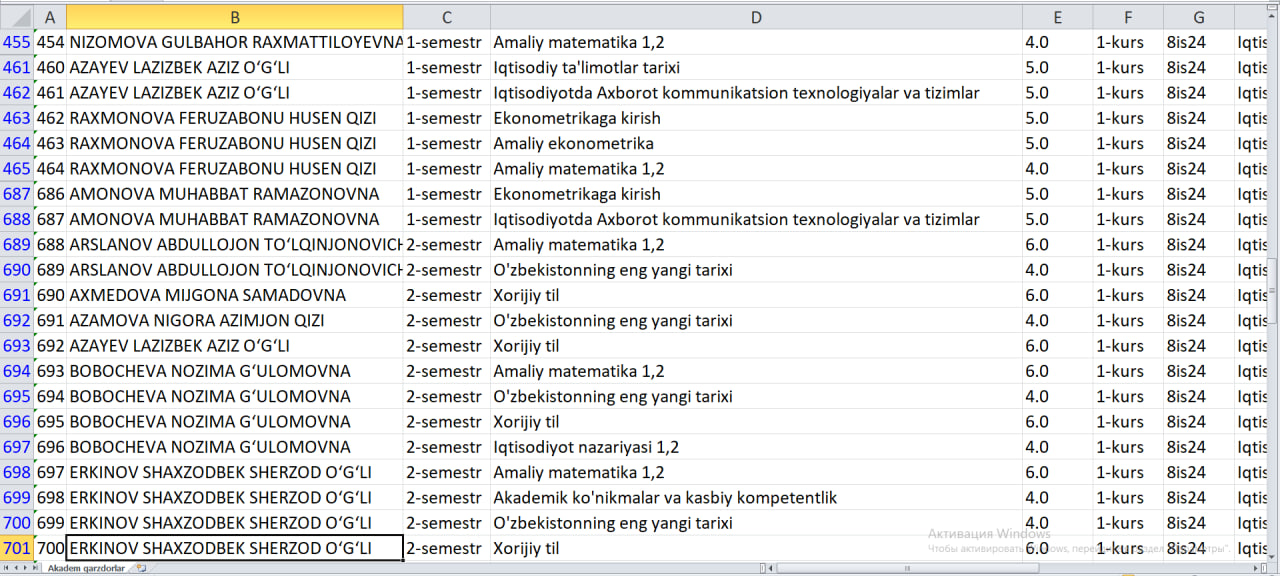Select row header 687
The height and width of the screenshot is (576, 1280).
pos(16,194)
